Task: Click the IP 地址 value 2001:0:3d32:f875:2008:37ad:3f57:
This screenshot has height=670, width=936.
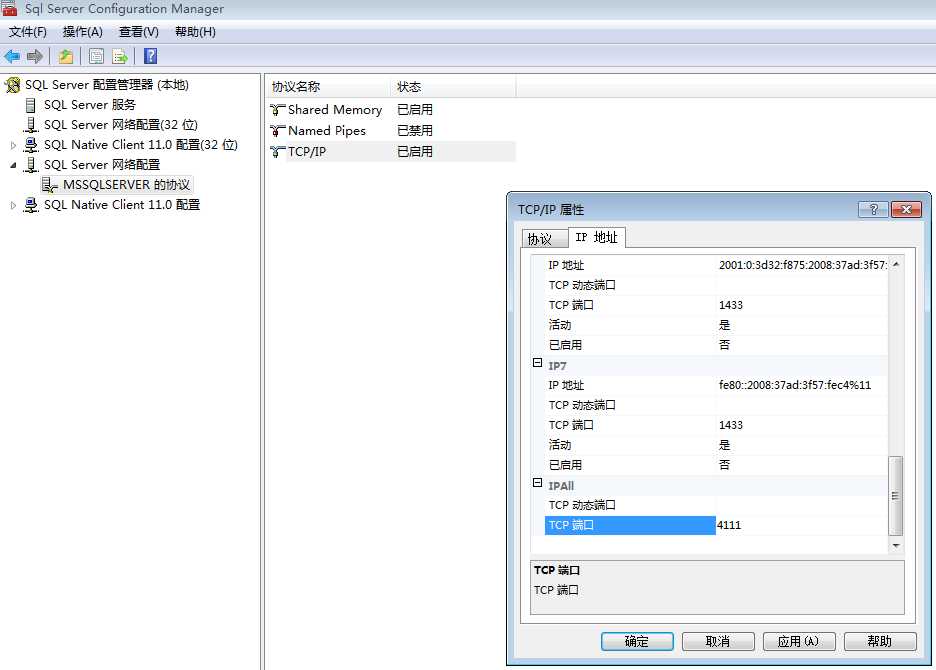Action: click(802, 266)
